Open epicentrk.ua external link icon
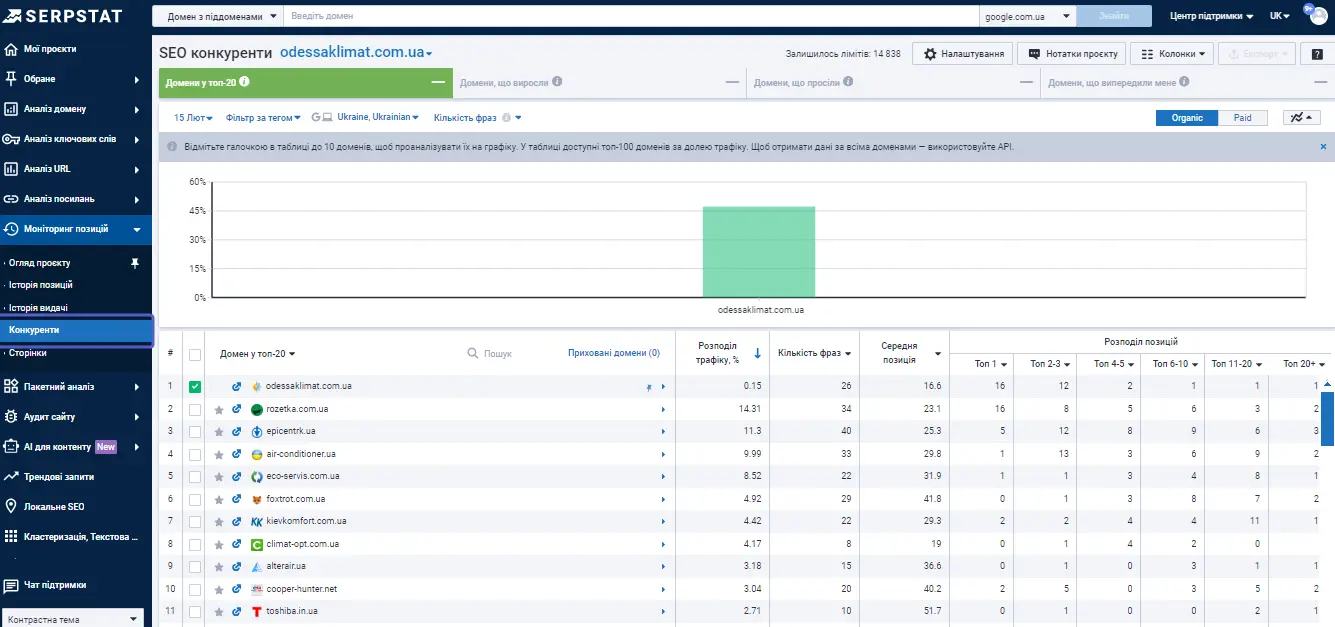1335x627 pixels. [x=237, y=431]
